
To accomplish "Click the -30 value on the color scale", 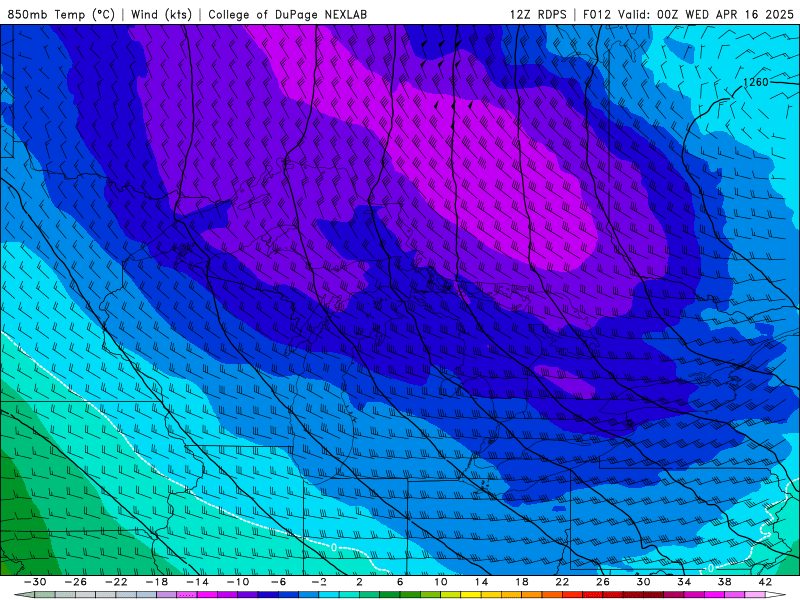I will tap(35, 582).
